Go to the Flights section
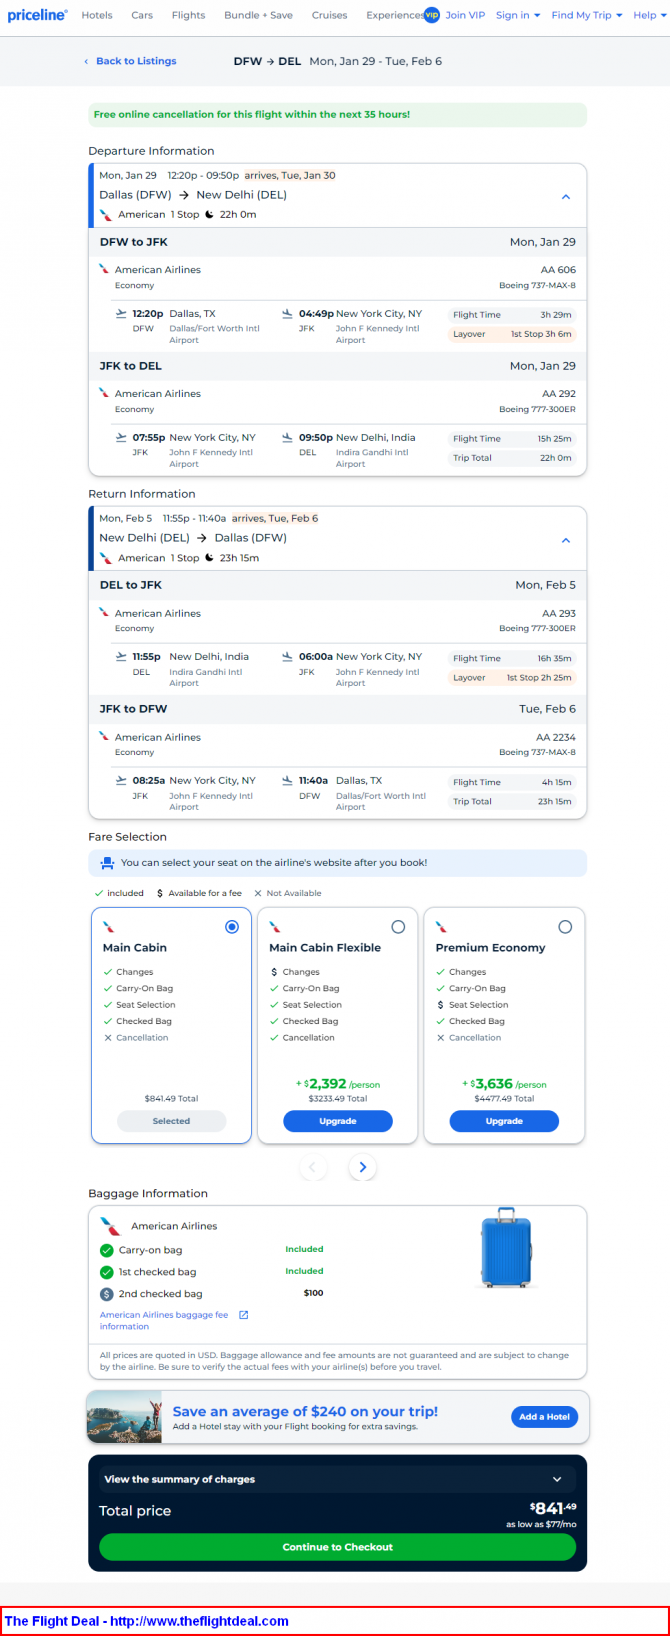 point(188,15)
